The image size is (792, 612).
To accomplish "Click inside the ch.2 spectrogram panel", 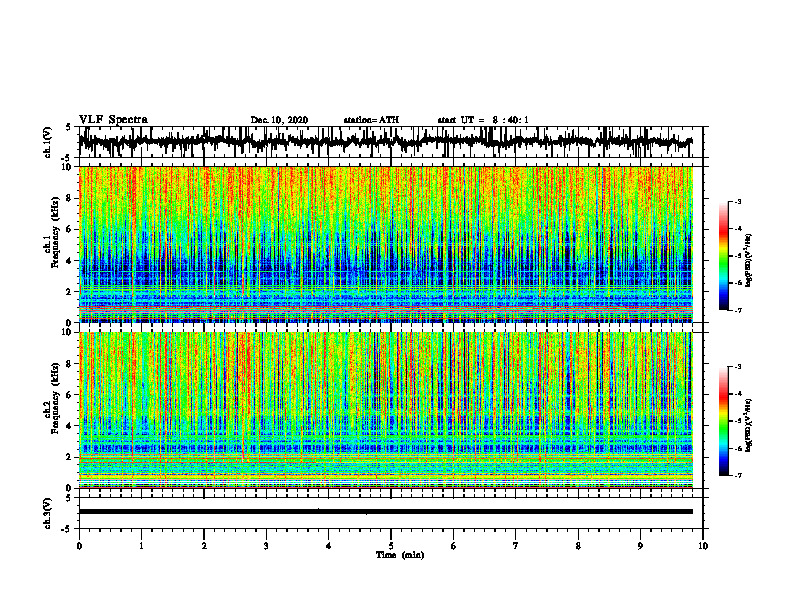I will coord(386,410).
